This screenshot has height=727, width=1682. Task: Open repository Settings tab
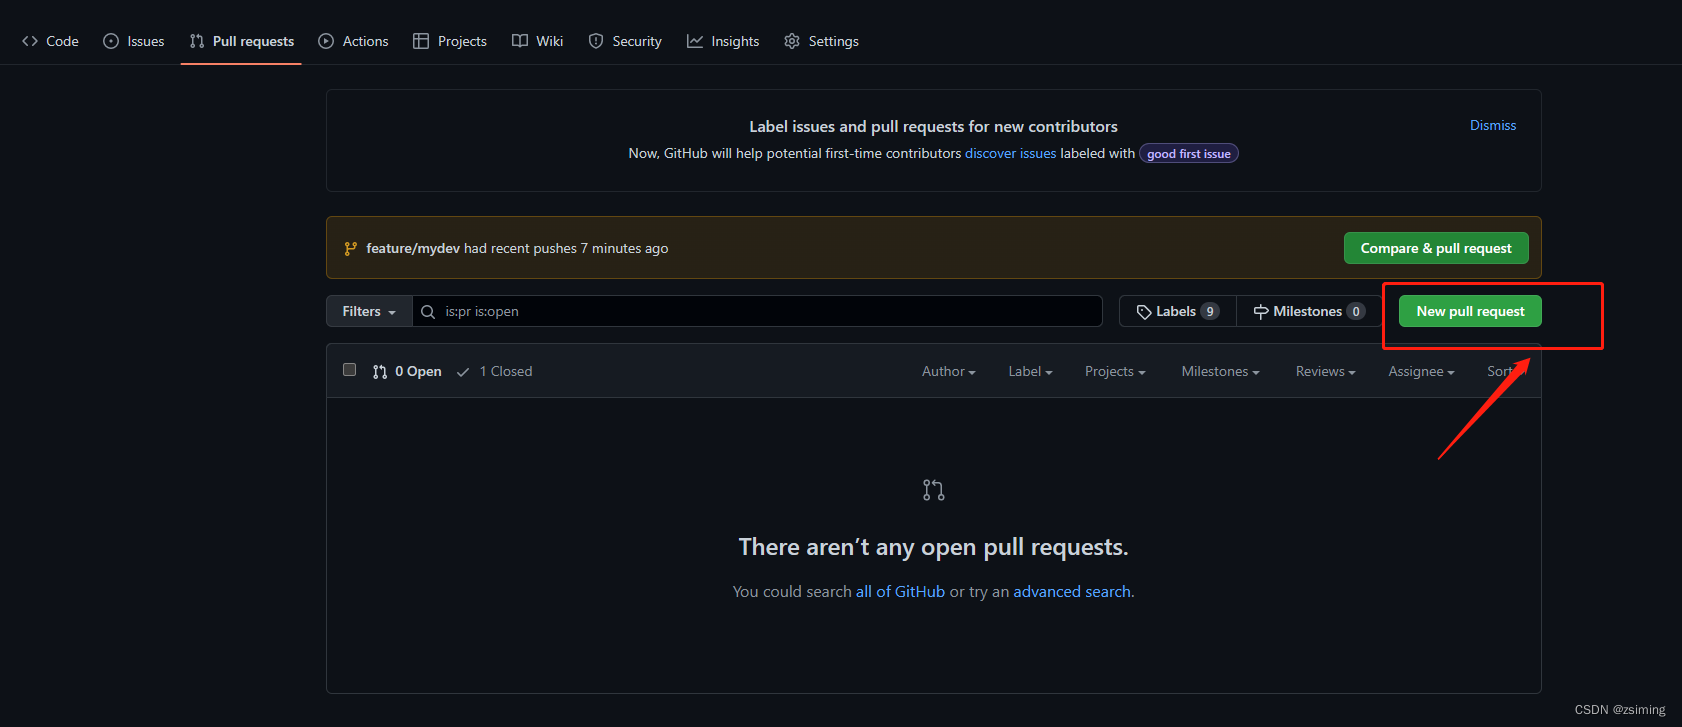click(821, 41)
